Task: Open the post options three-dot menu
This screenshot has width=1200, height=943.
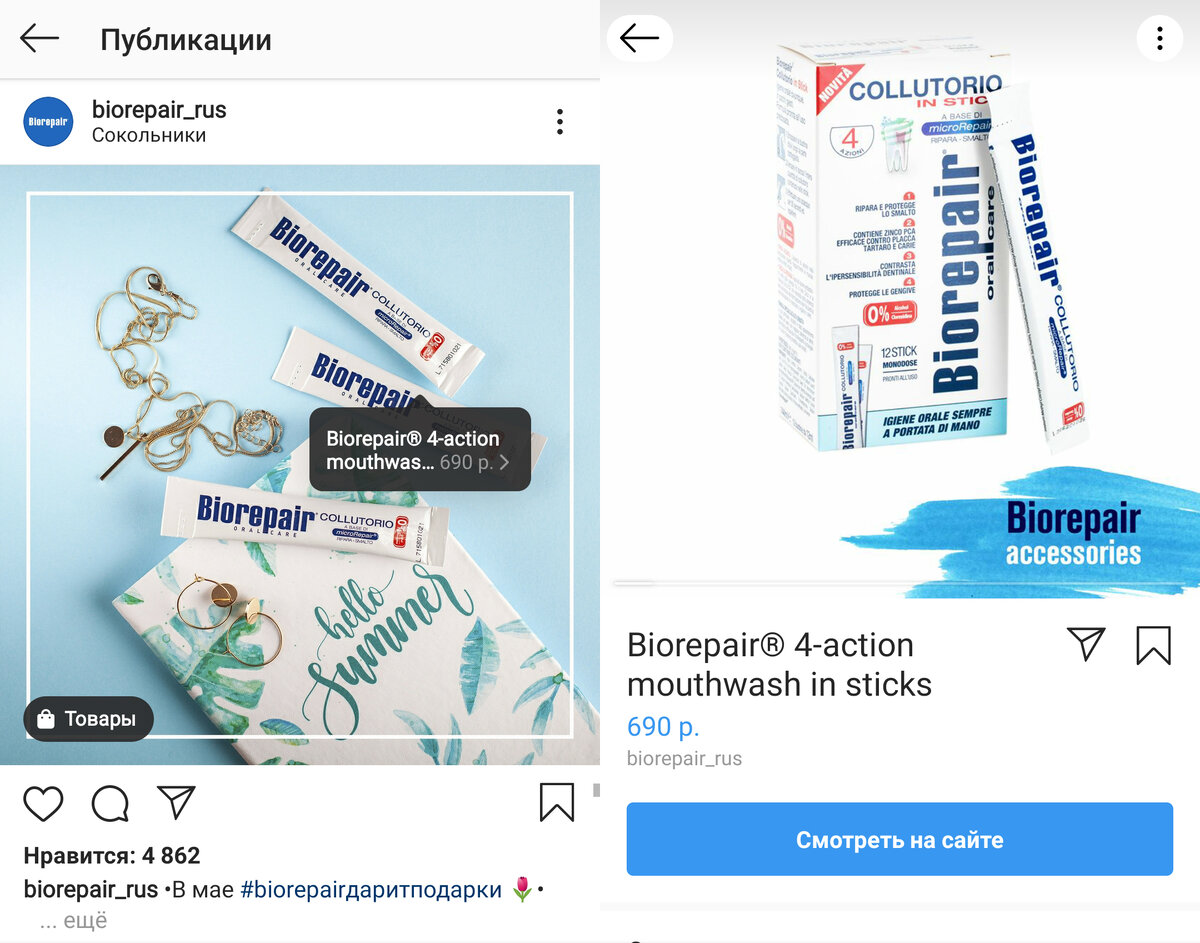Action: coord(559,122)
